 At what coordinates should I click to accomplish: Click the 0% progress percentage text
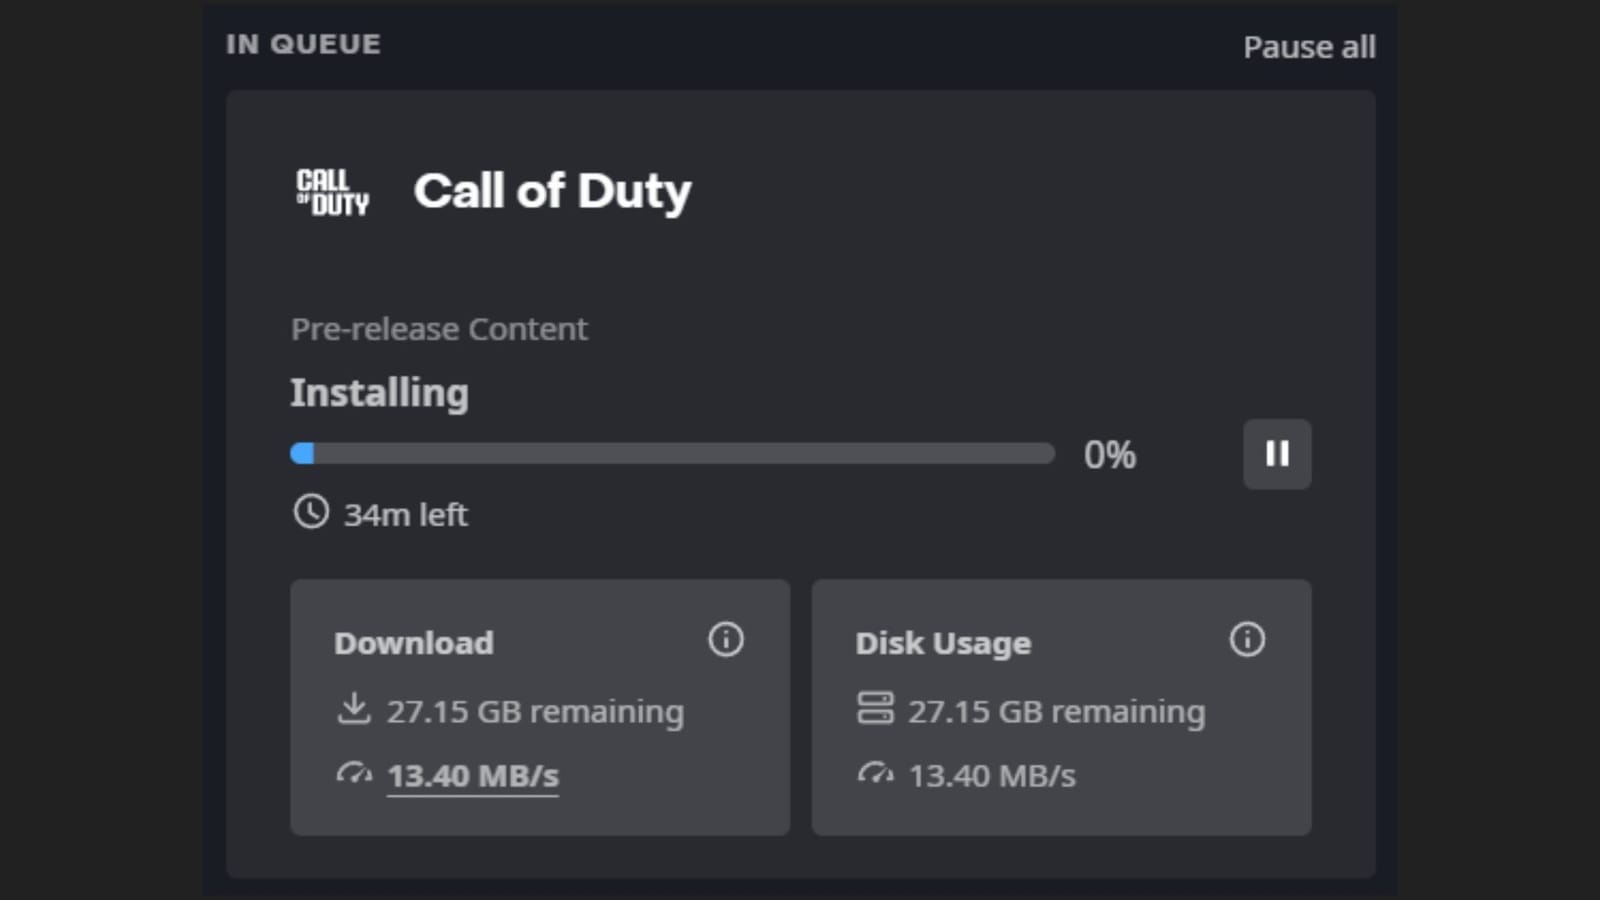[1110, 454]
